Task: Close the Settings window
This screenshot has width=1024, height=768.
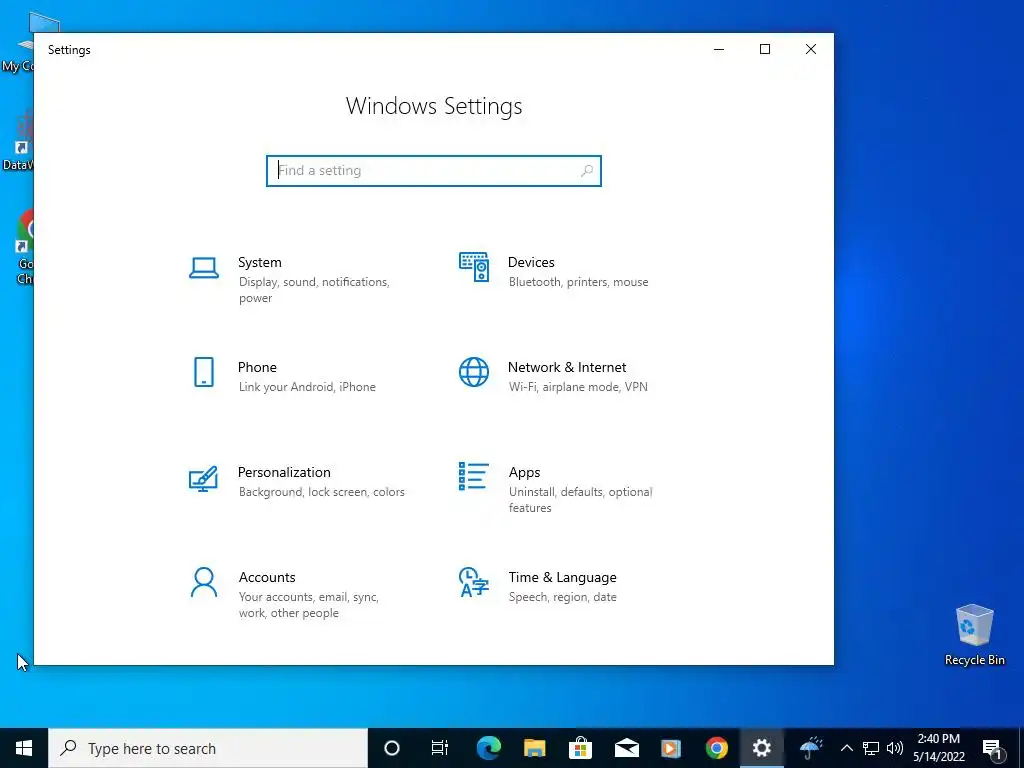Action: point(810,49)
